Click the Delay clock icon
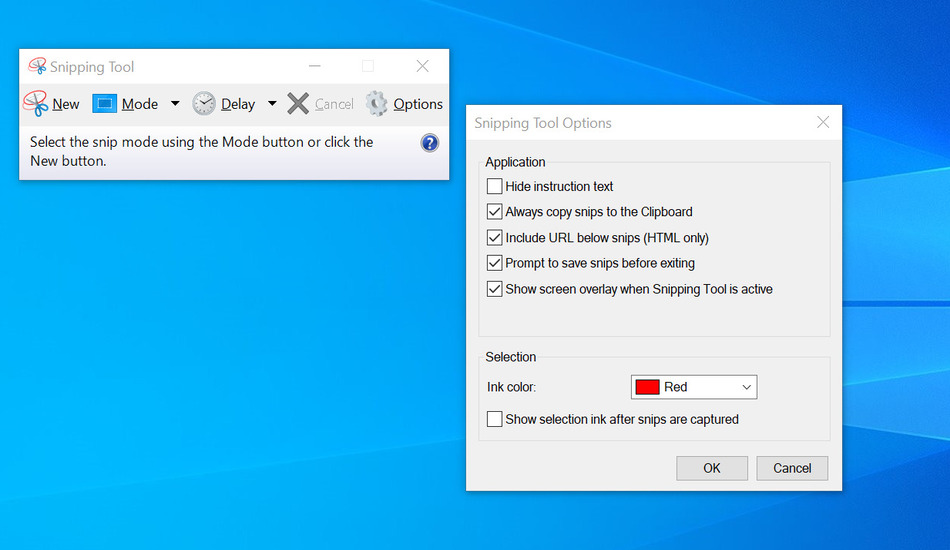The width and height of the screenshot is (950, 550). (204, 104)
